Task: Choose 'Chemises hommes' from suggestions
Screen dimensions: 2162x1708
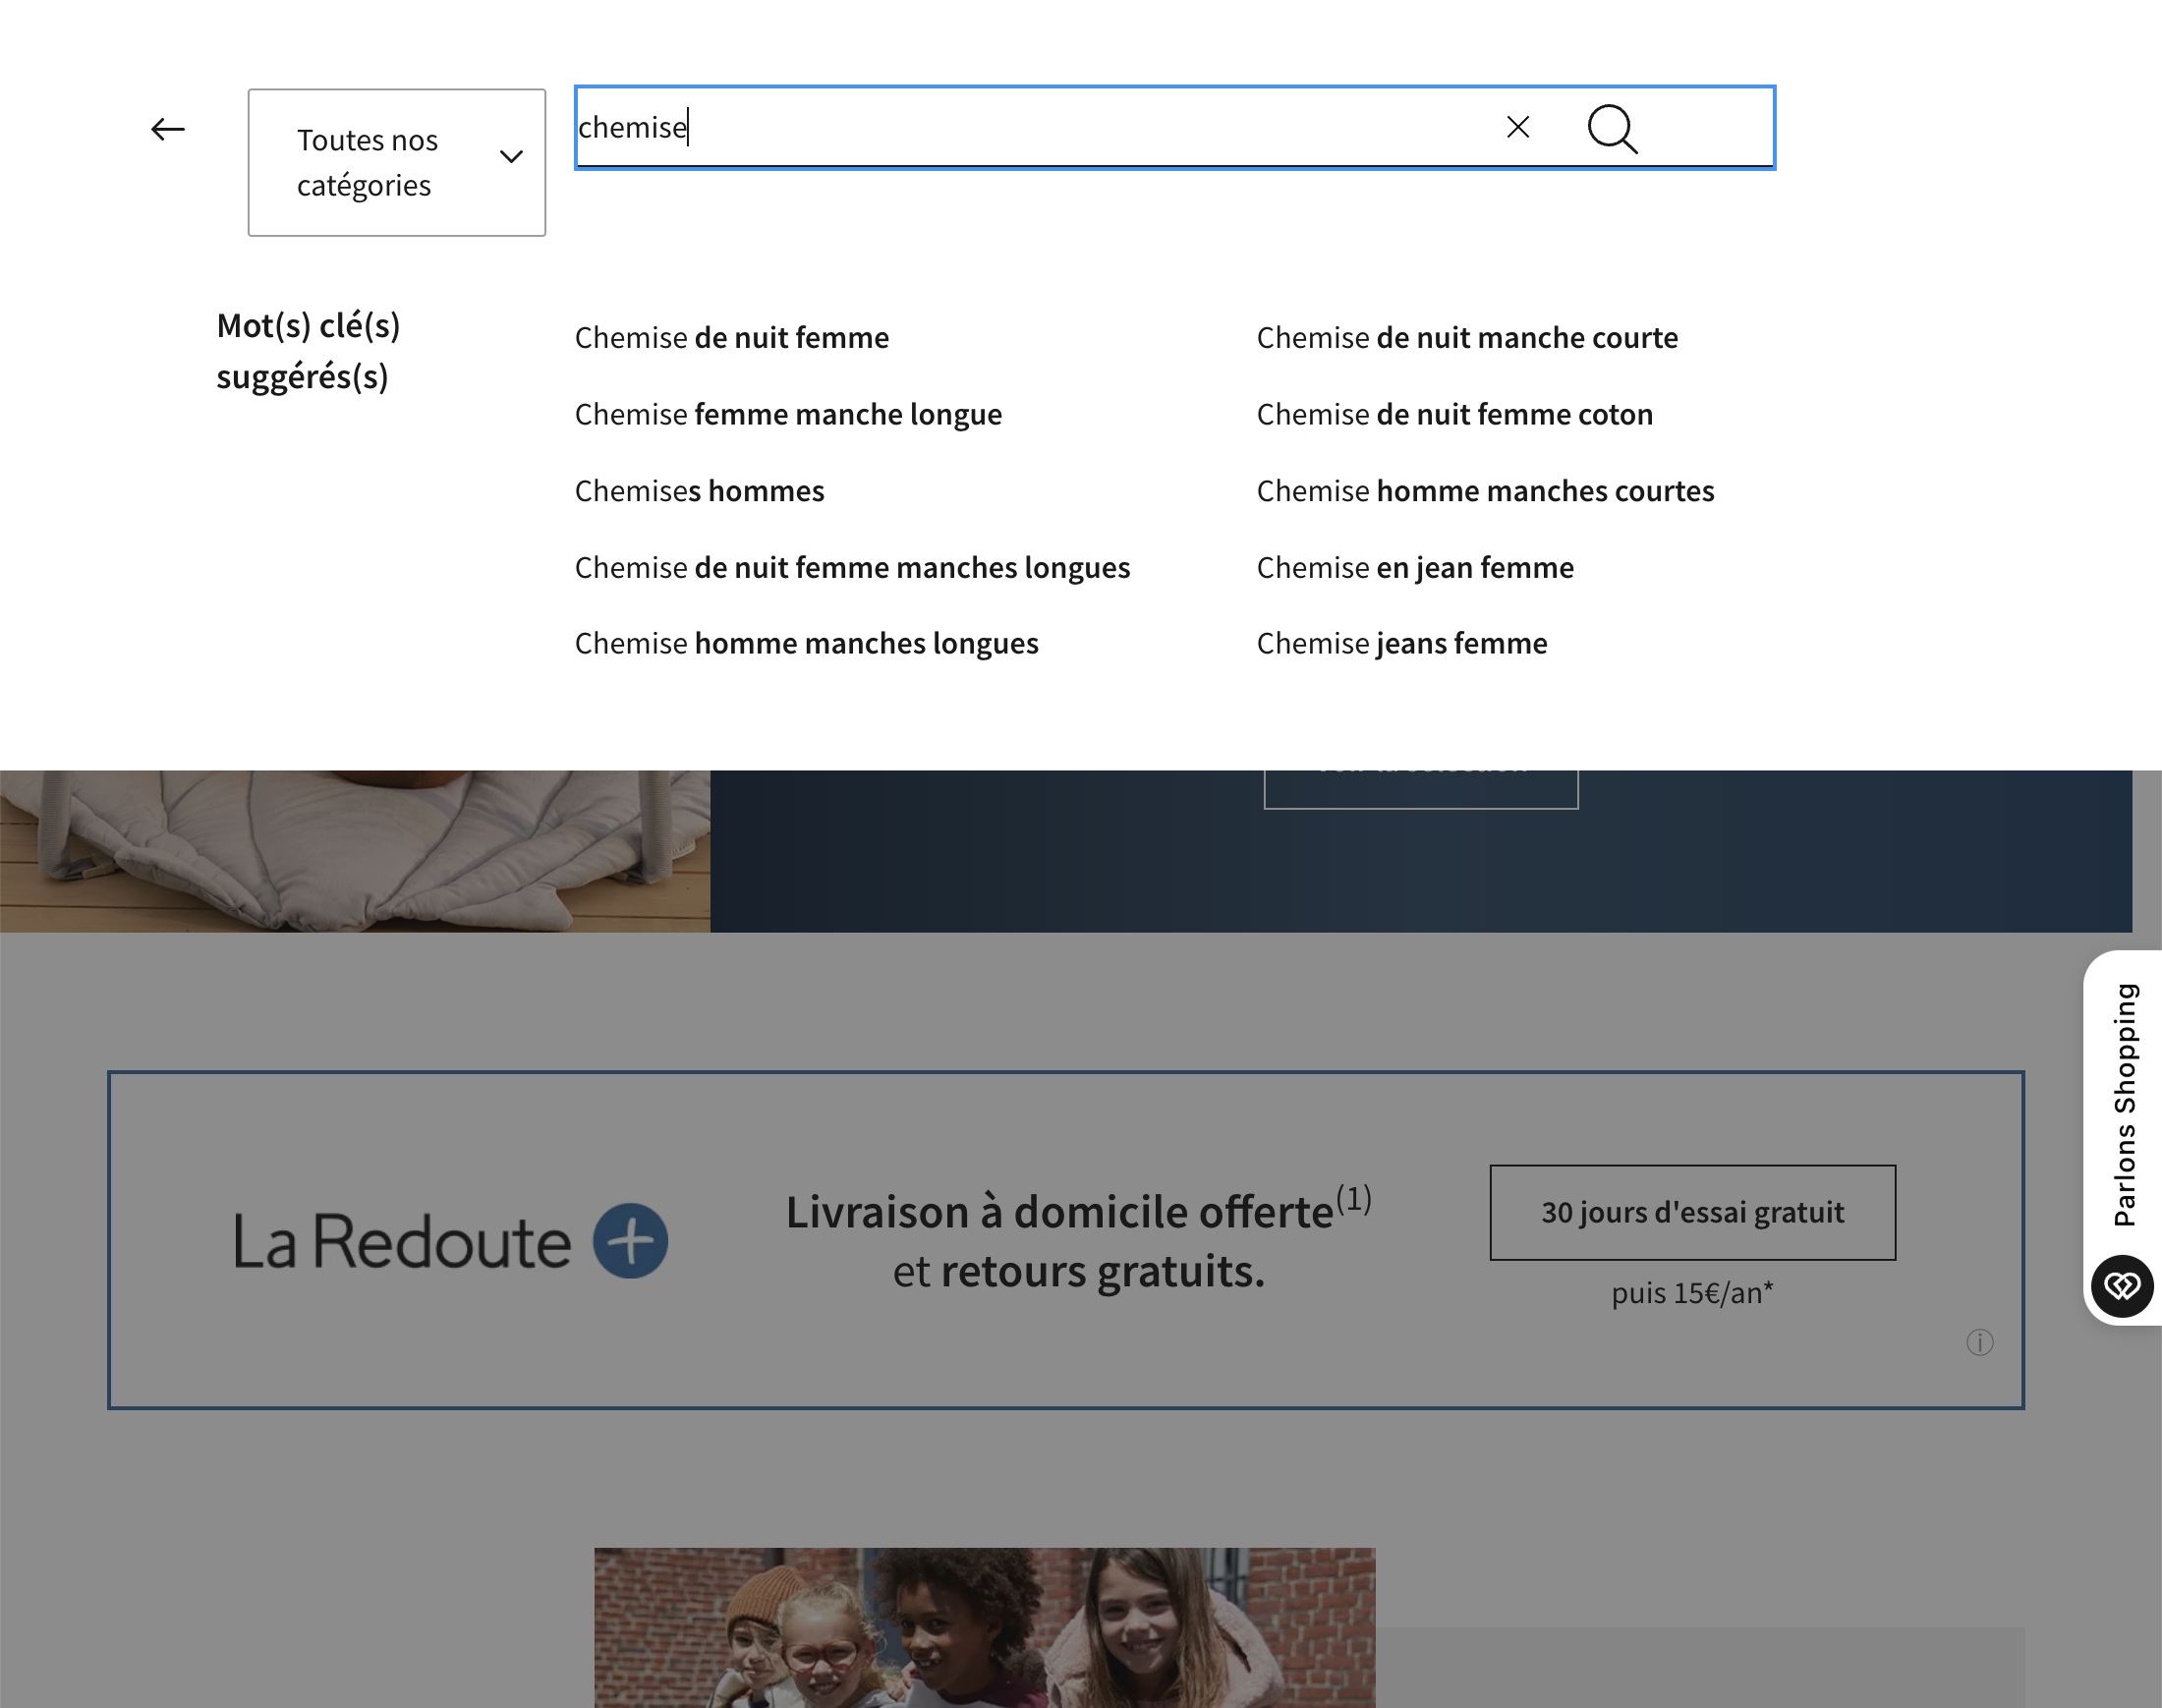Action: [699, 490]
